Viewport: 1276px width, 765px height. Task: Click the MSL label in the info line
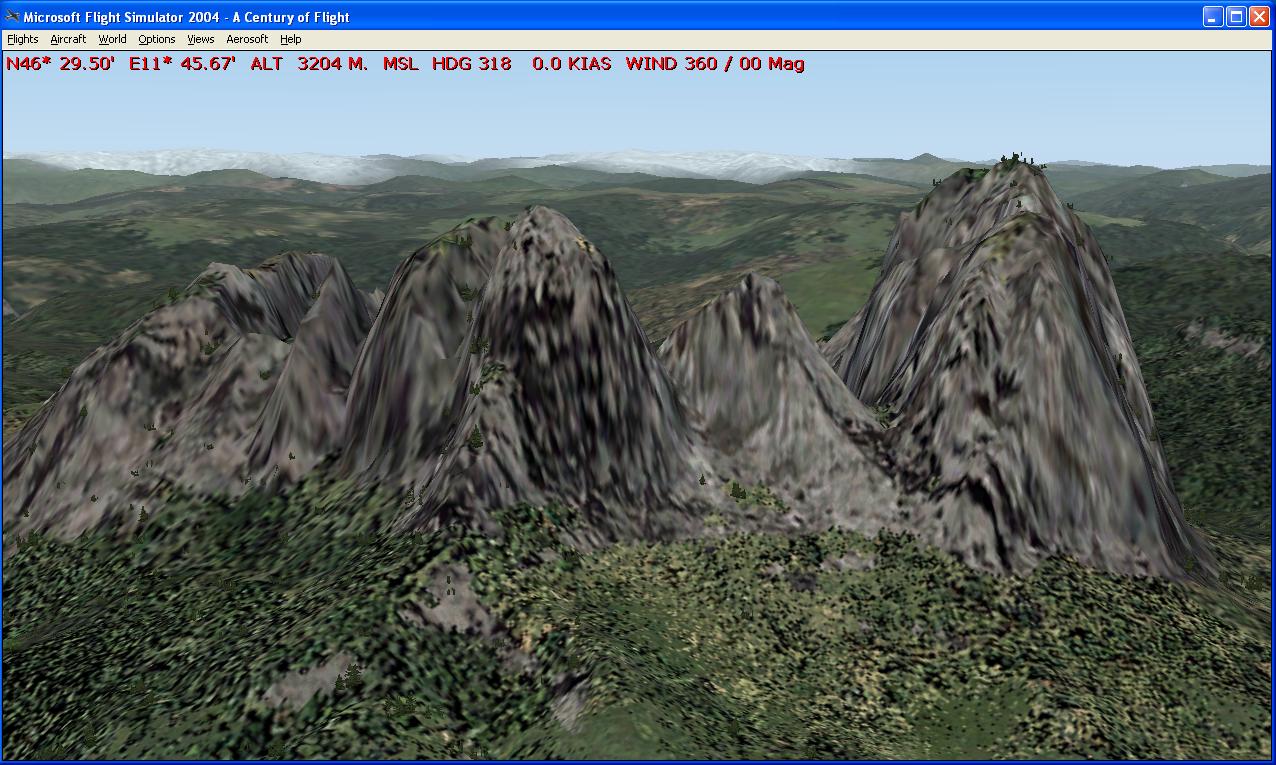click(x=400, y=64)
